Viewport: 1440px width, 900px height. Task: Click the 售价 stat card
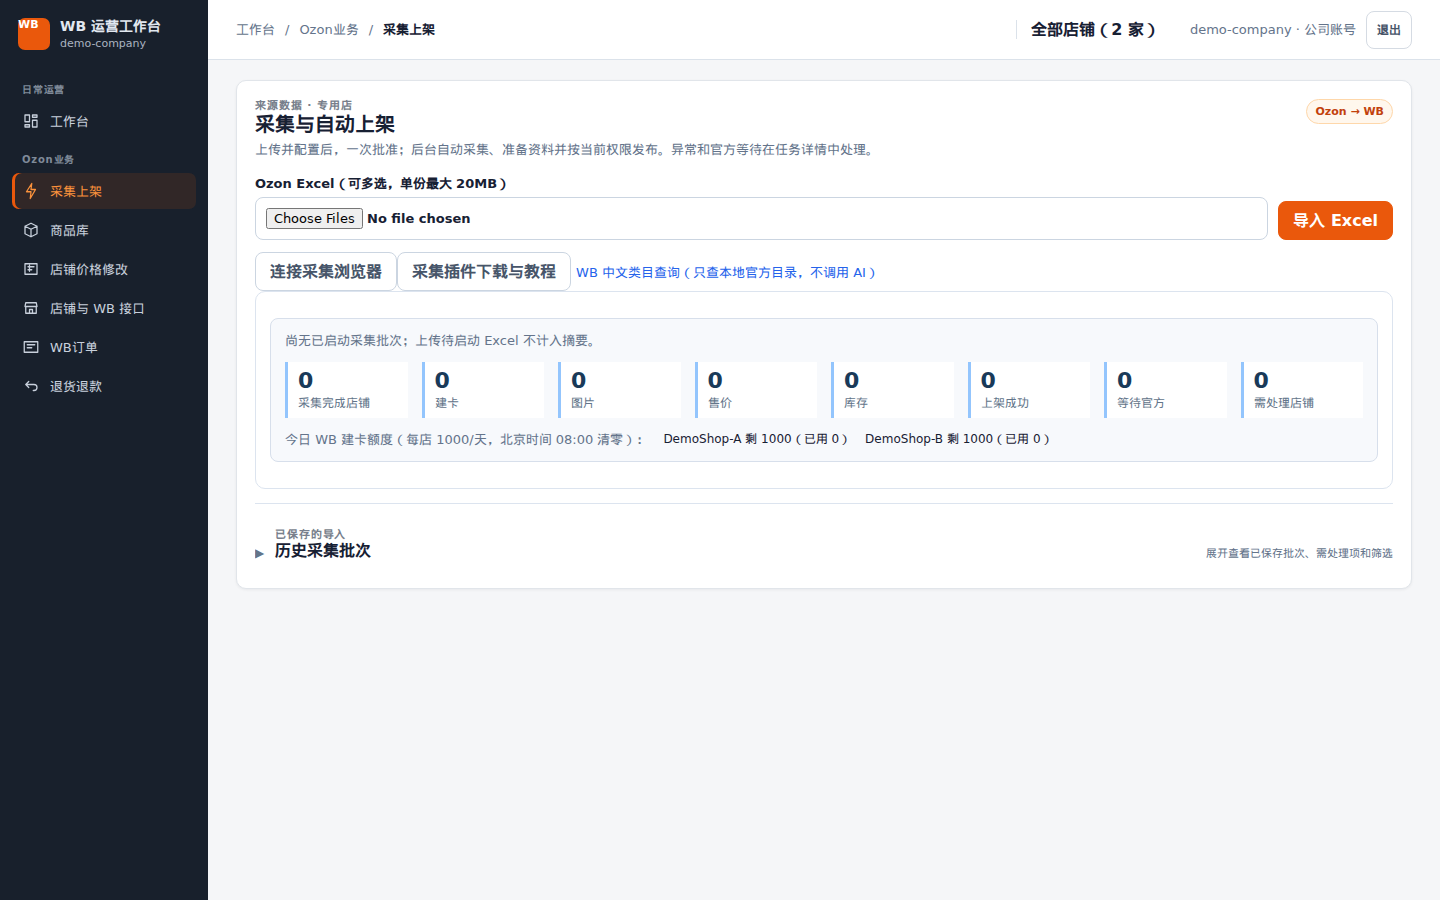point(756,390)
